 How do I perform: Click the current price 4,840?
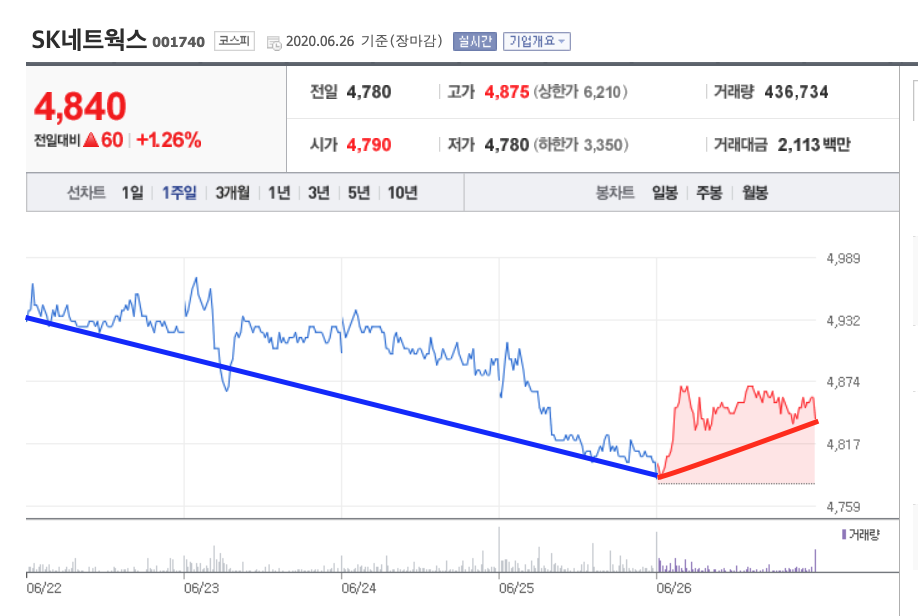pyautogui.click(x=80, y=106)
